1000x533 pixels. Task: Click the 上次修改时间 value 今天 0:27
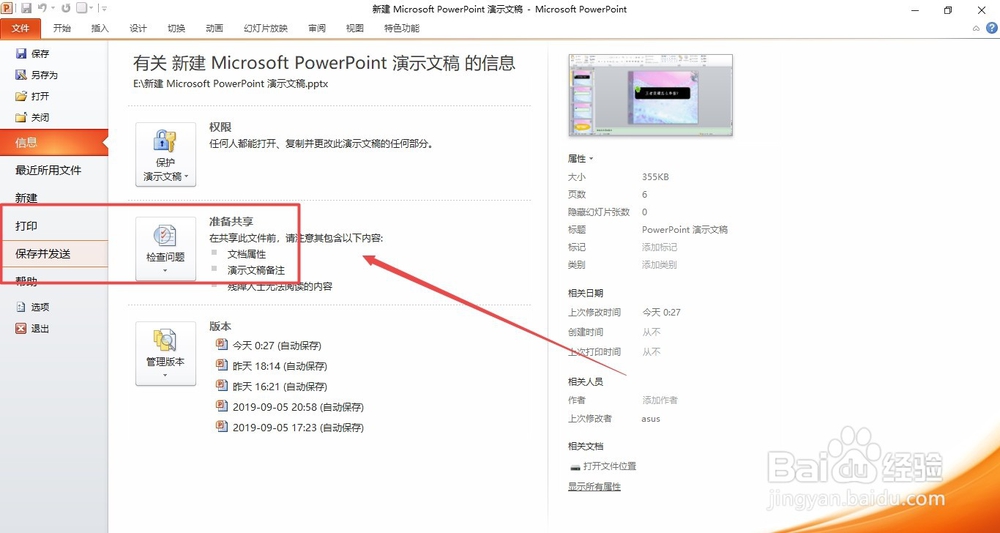pyautogui.click(x=661, y=312)
